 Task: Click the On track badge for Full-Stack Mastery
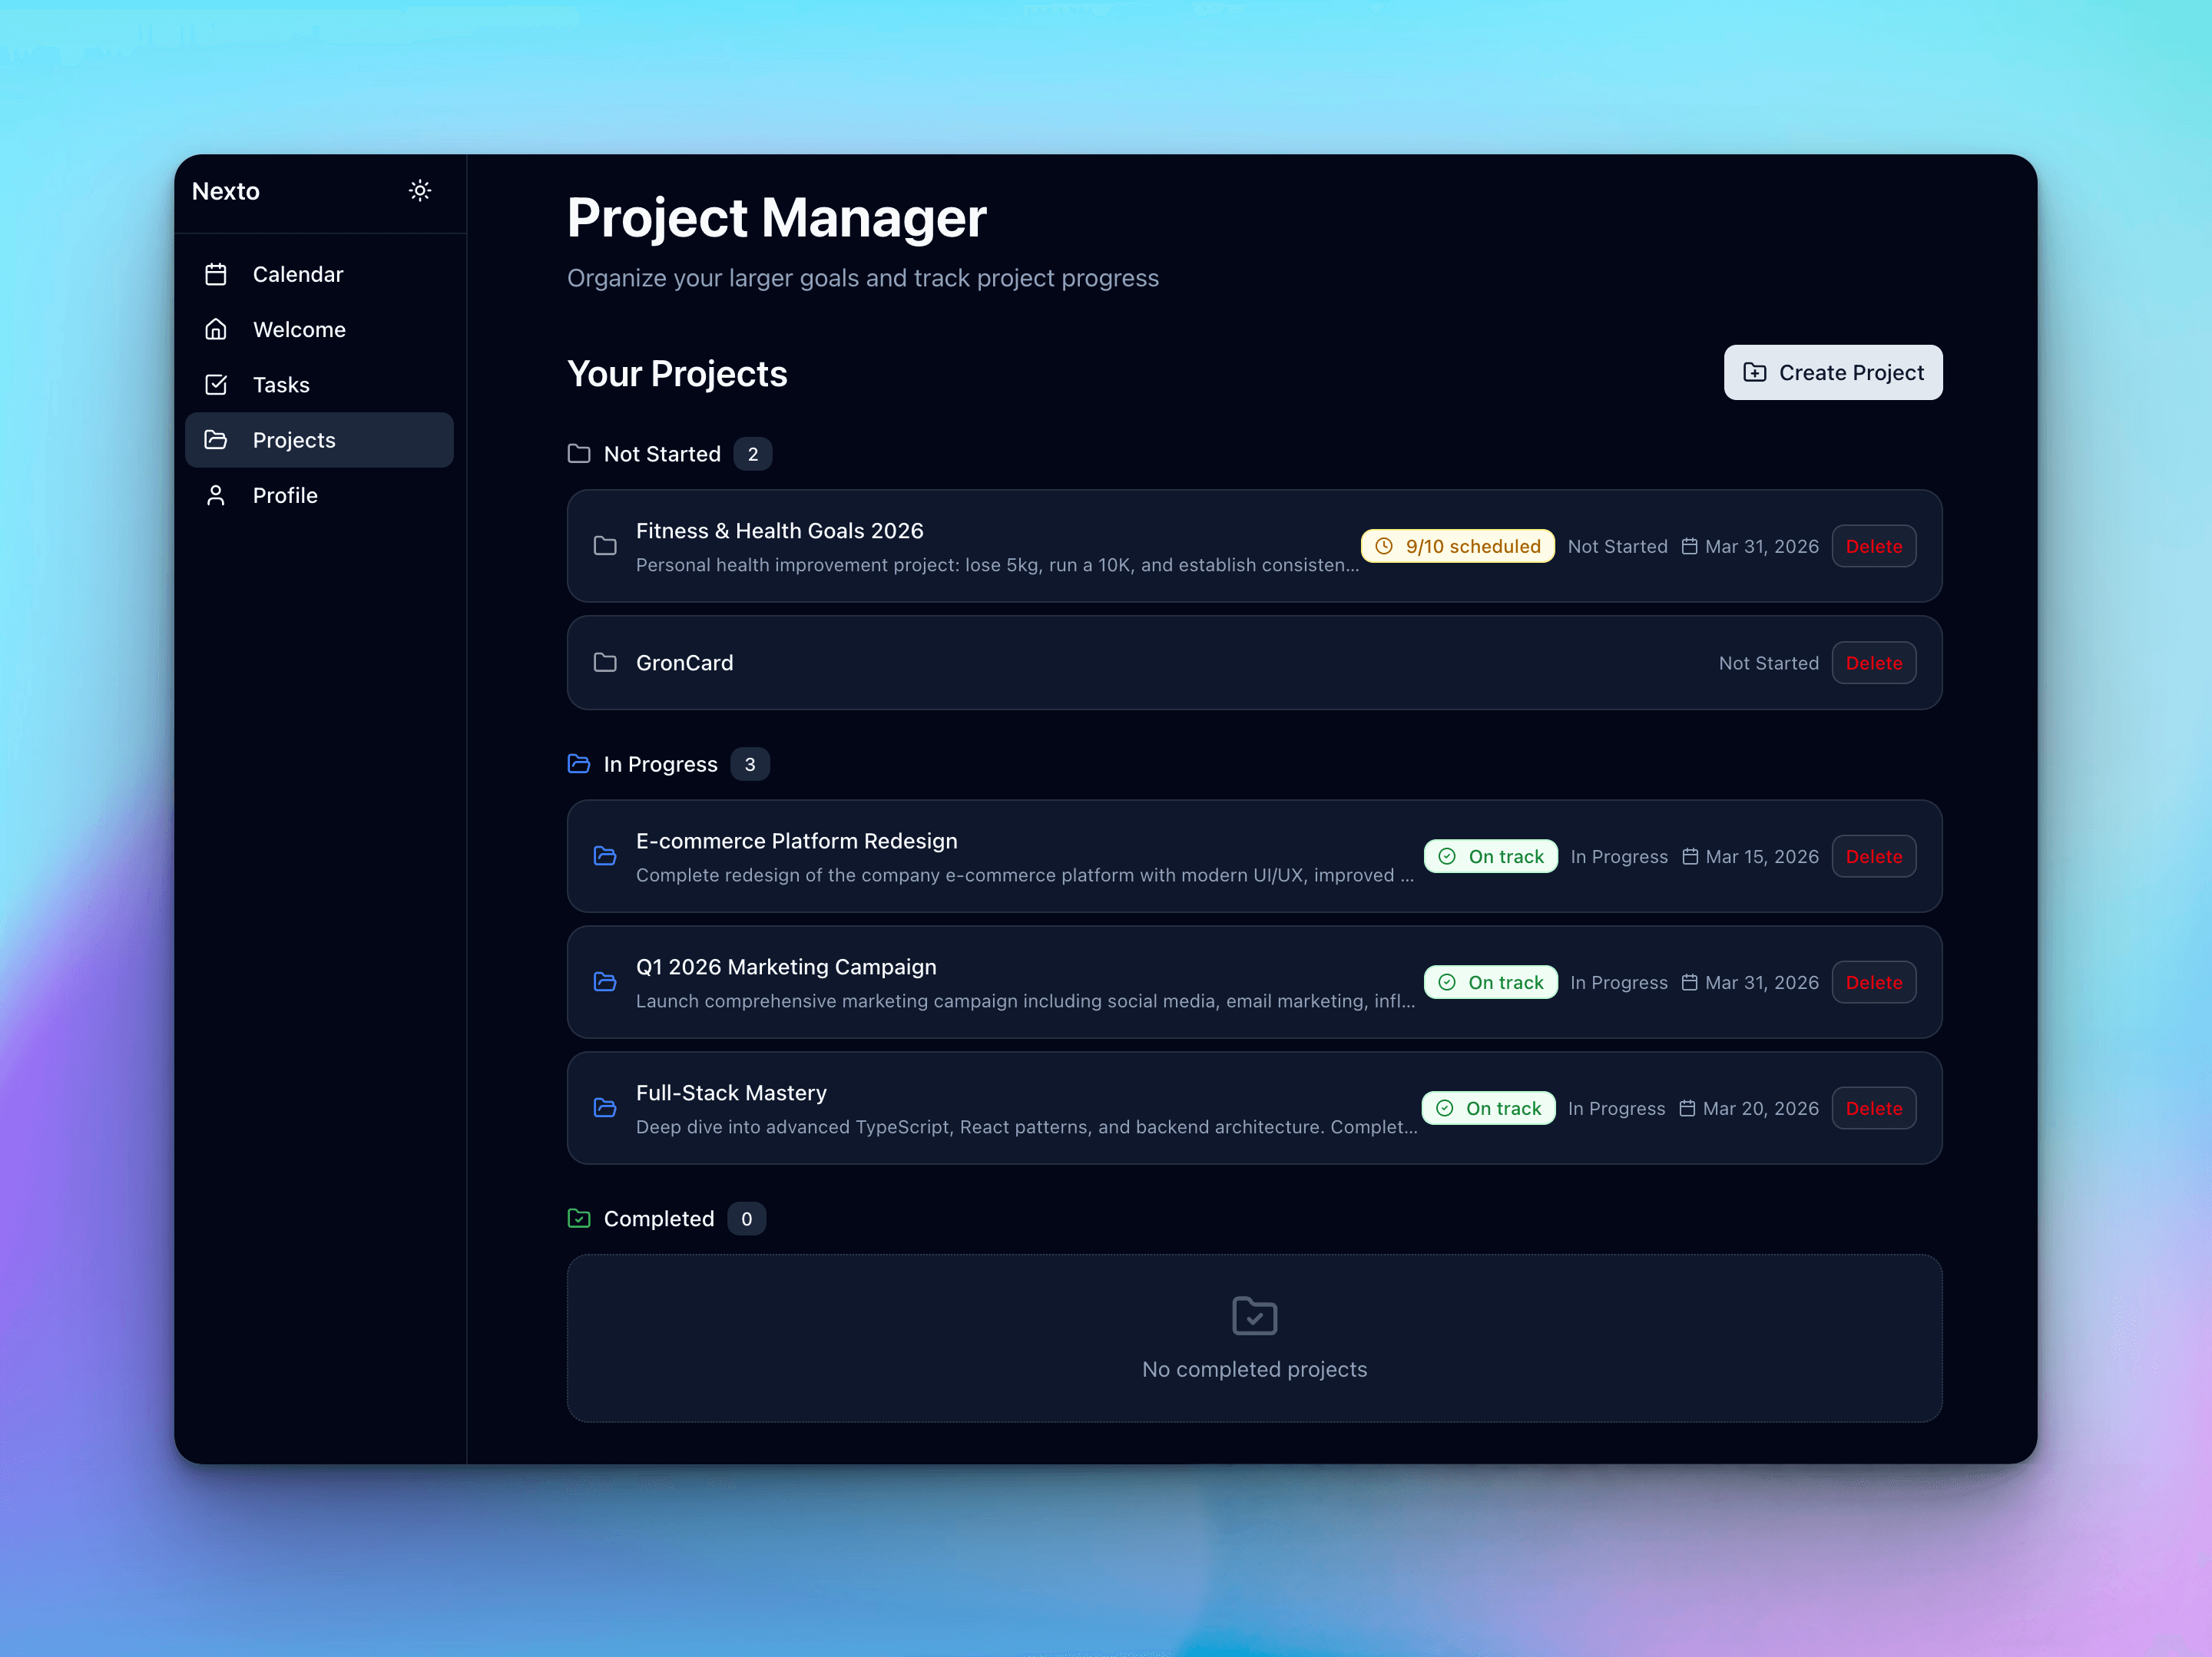1488,1107
